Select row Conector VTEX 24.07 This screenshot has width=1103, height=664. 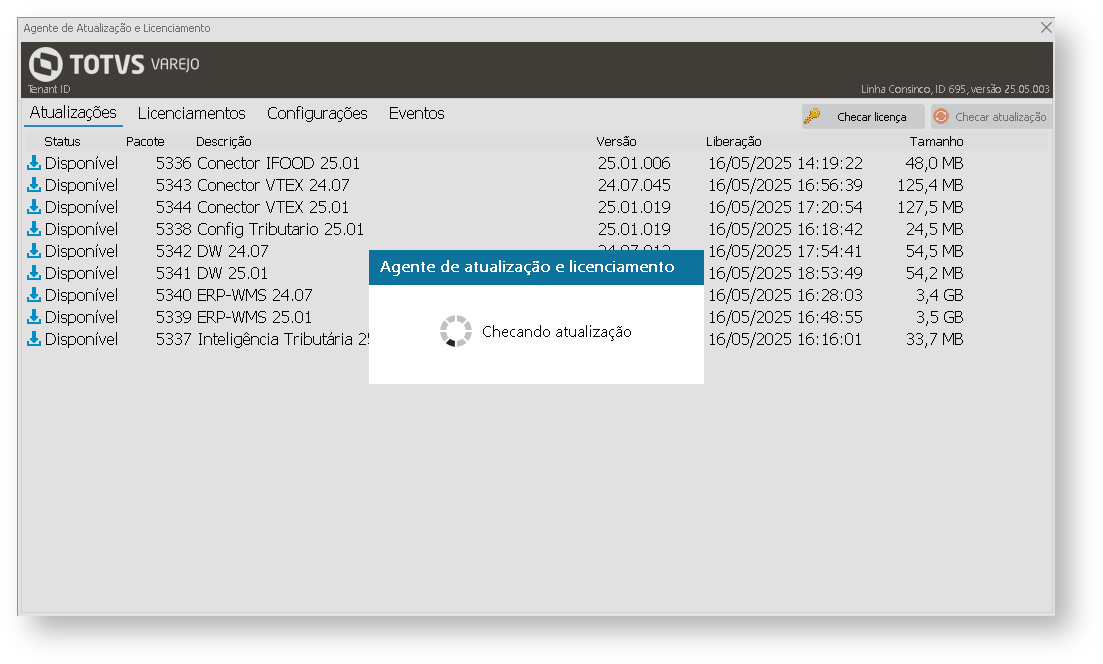536,185
